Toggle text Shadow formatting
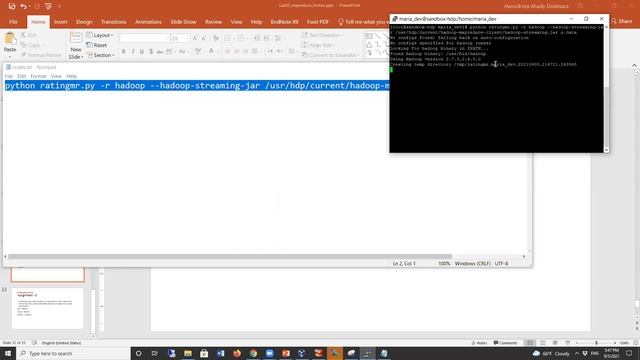 [151, 51]
